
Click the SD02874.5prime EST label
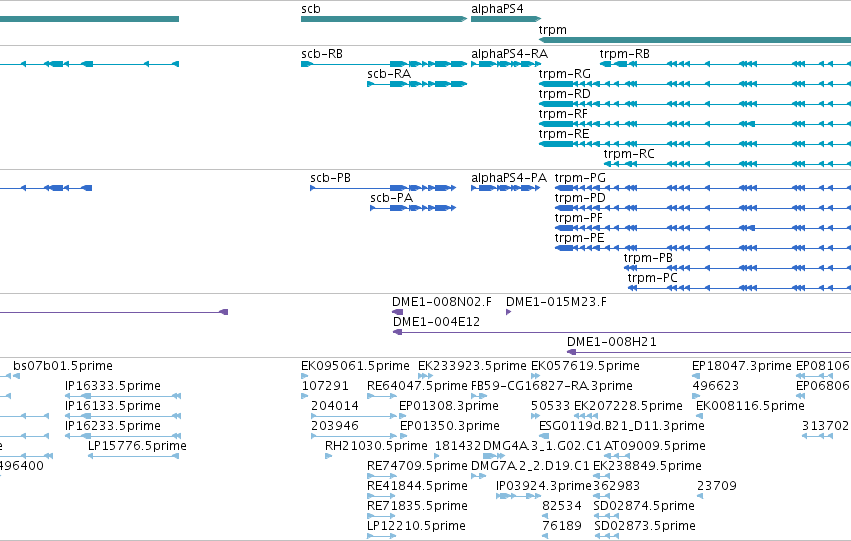tap(644, 506)
